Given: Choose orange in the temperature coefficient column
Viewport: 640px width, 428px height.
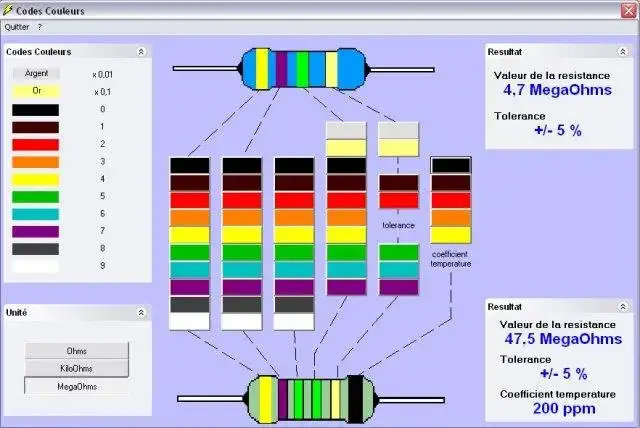Looking at the screenshot, I should coord(451,218).
